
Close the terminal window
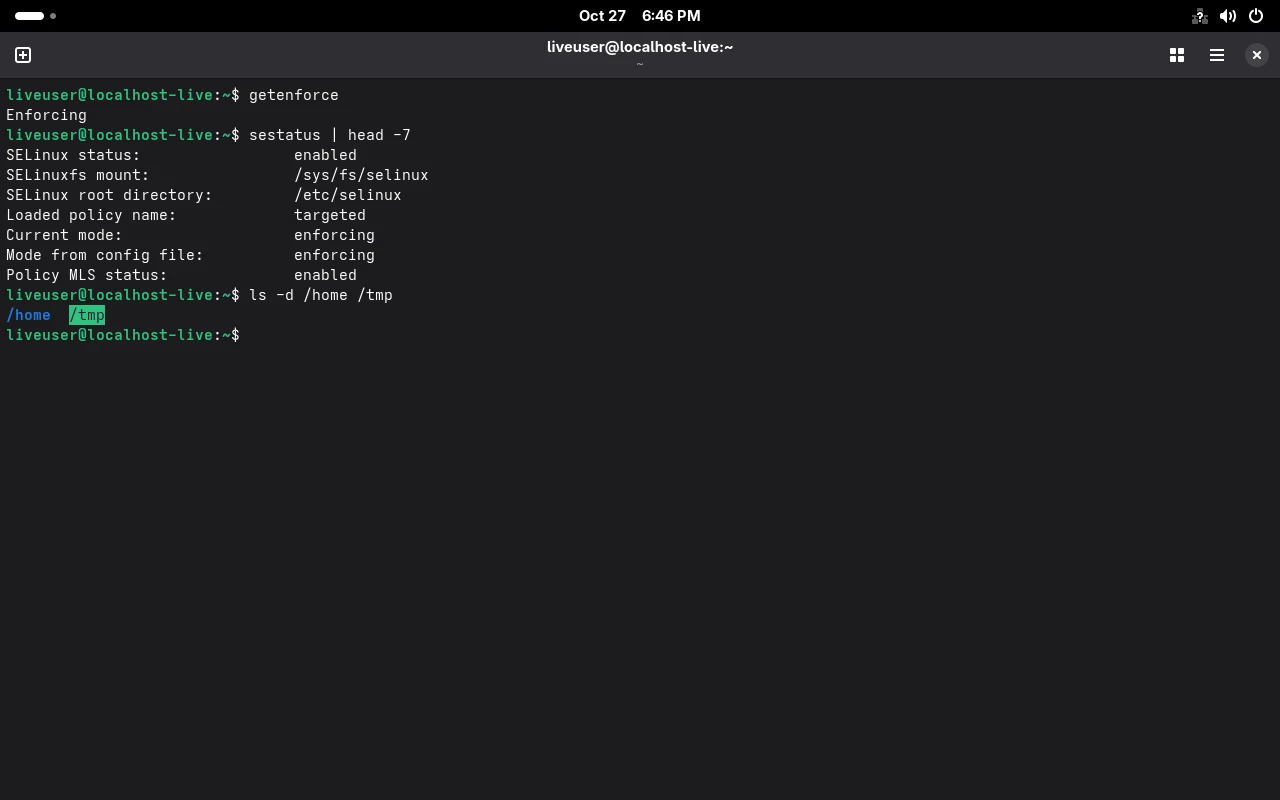point(1257,55)
